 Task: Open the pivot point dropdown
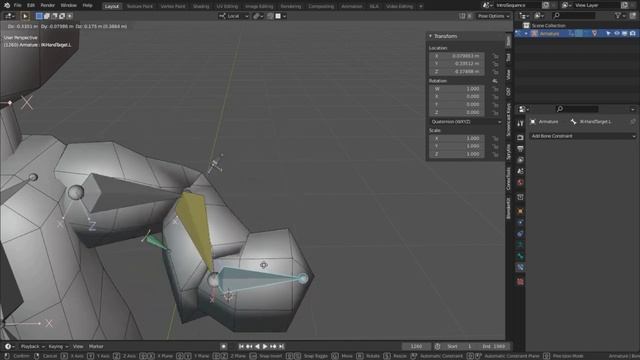(x=258, y=16)
